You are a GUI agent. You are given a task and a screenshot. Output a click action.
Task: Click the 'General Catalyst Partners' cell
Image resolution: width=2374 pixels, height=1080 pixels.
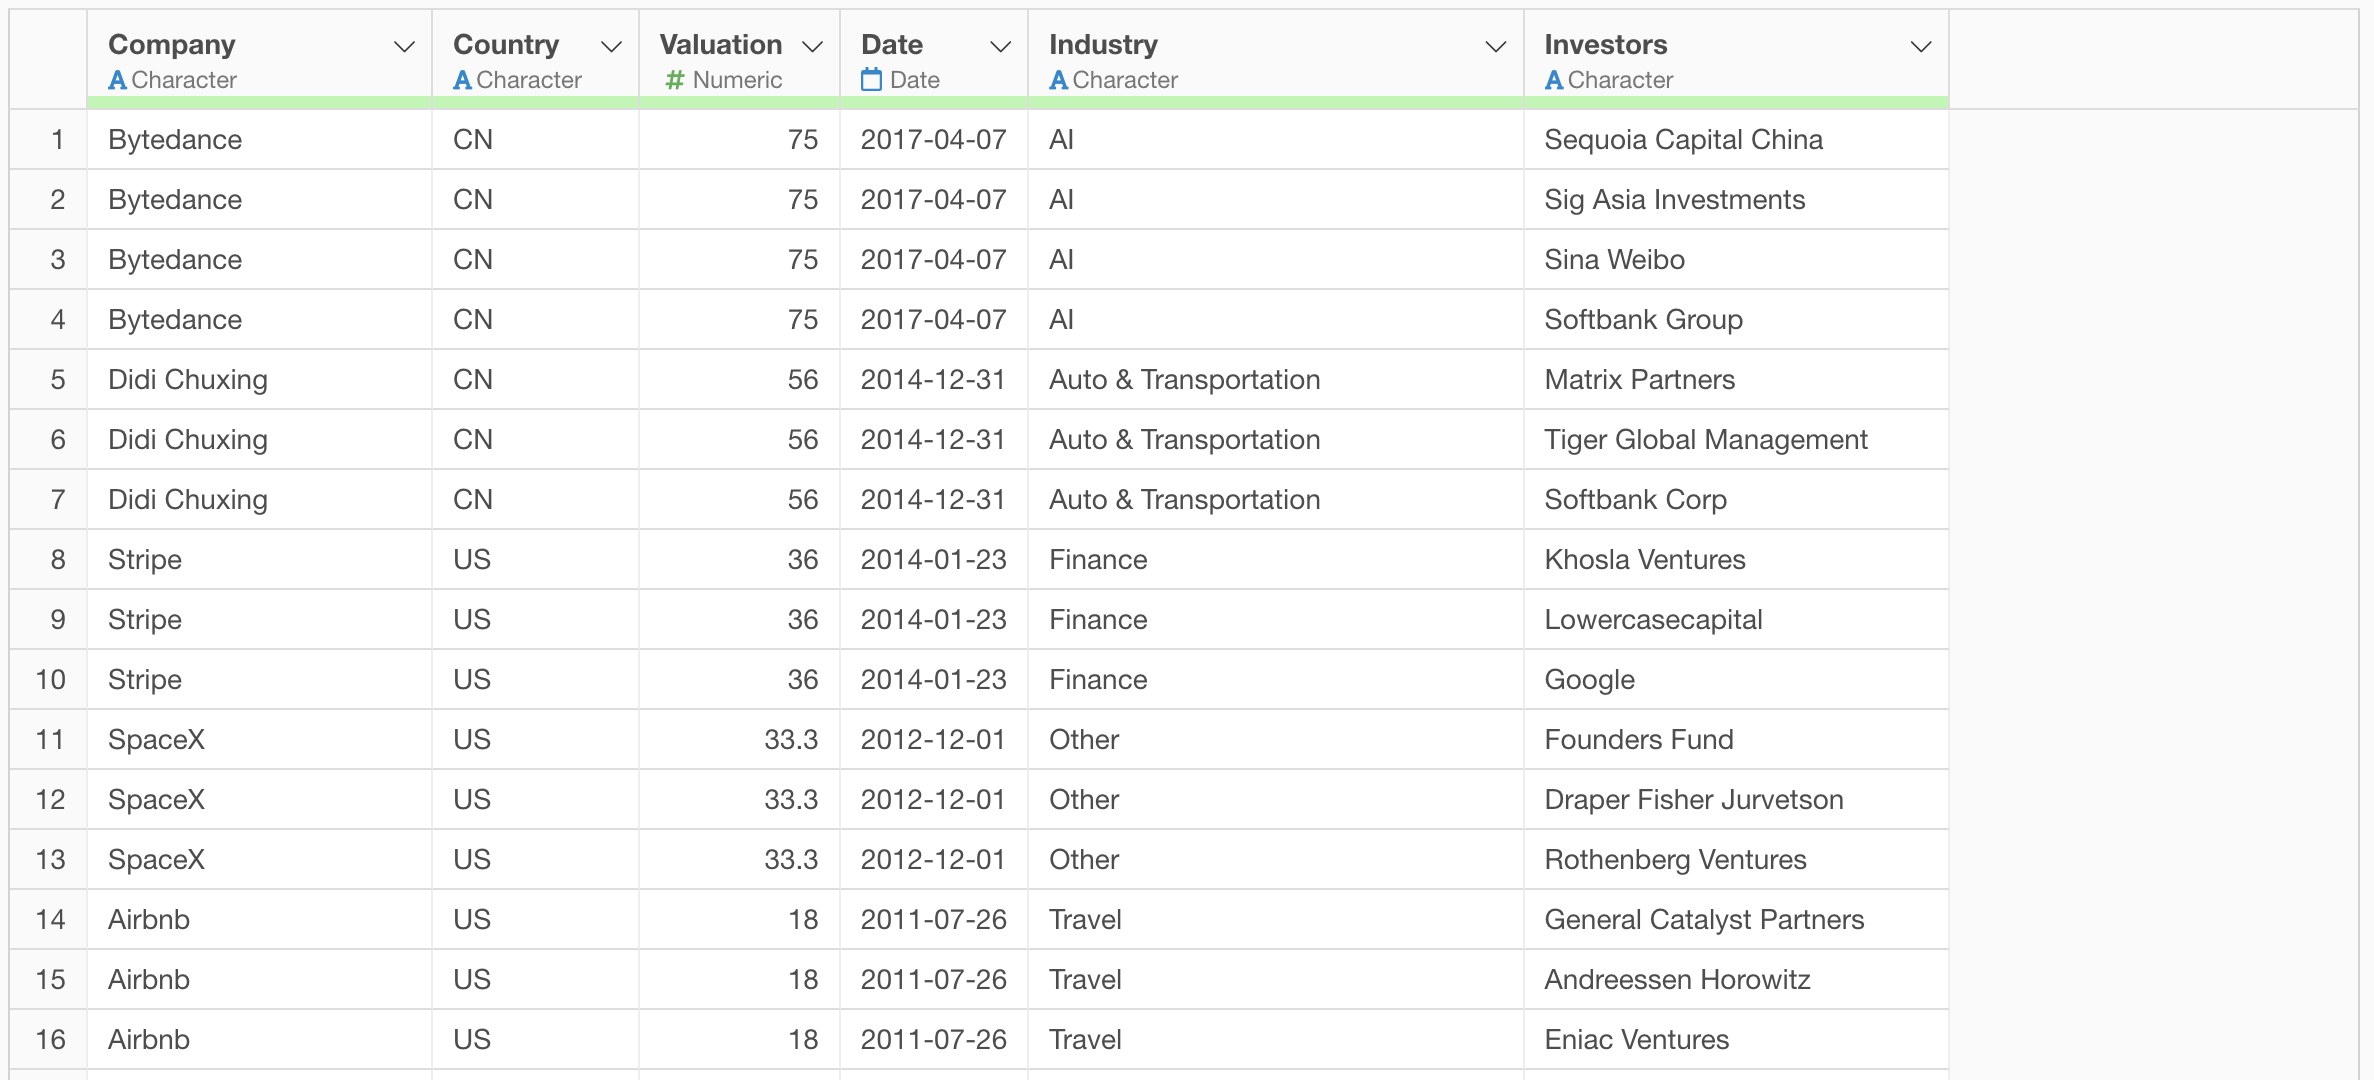1736,920
